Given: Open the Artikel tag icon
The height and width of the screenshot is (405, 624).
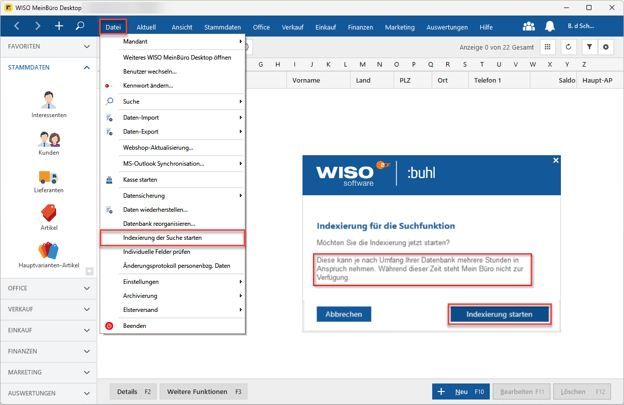Looking at the screenshot, I should click(x=48, y=212).
